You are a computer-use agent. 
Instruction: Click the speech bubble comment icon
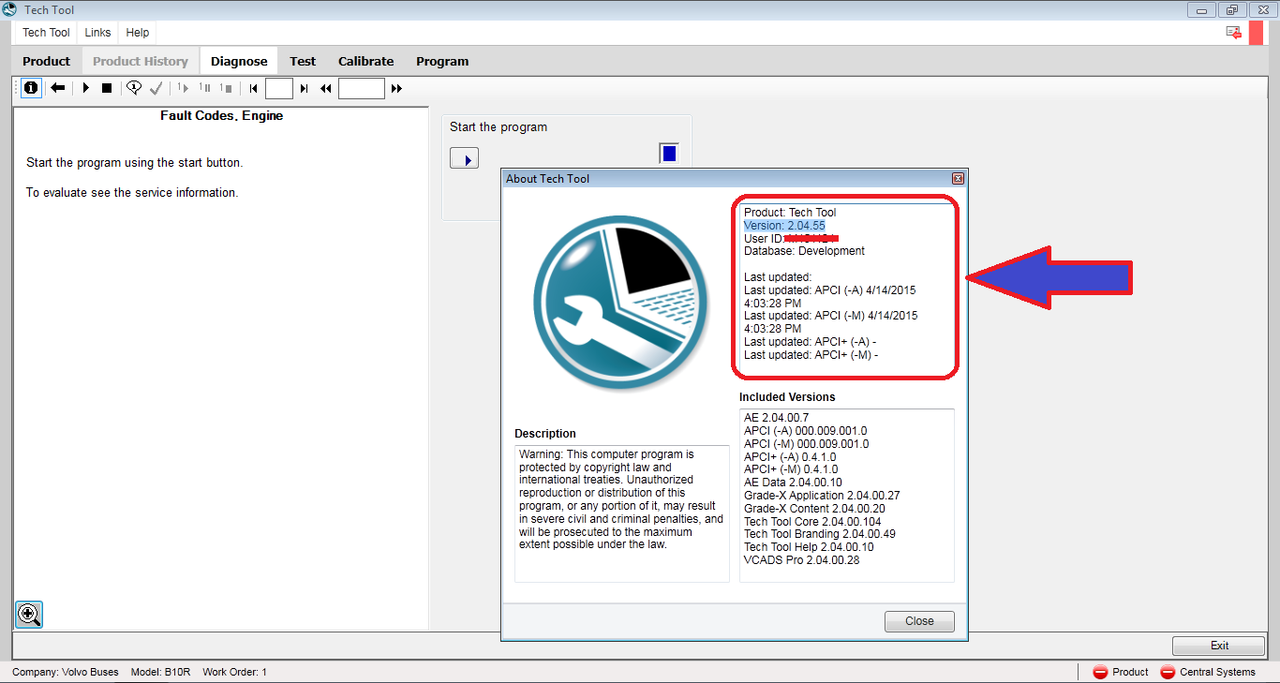[x=134, y=88]
